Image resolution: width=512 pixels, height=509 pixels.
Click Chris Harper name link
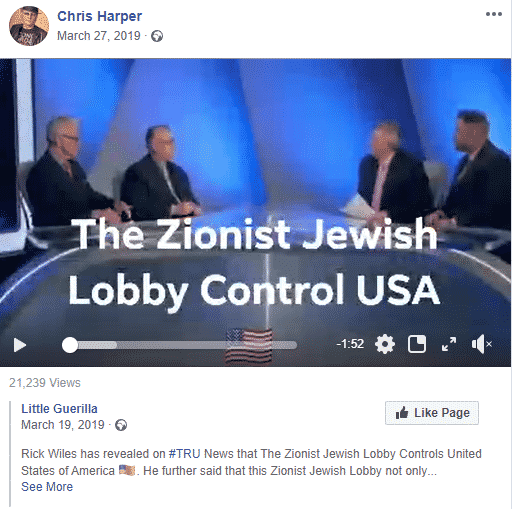pyautogui.click(x=99, y=16)
